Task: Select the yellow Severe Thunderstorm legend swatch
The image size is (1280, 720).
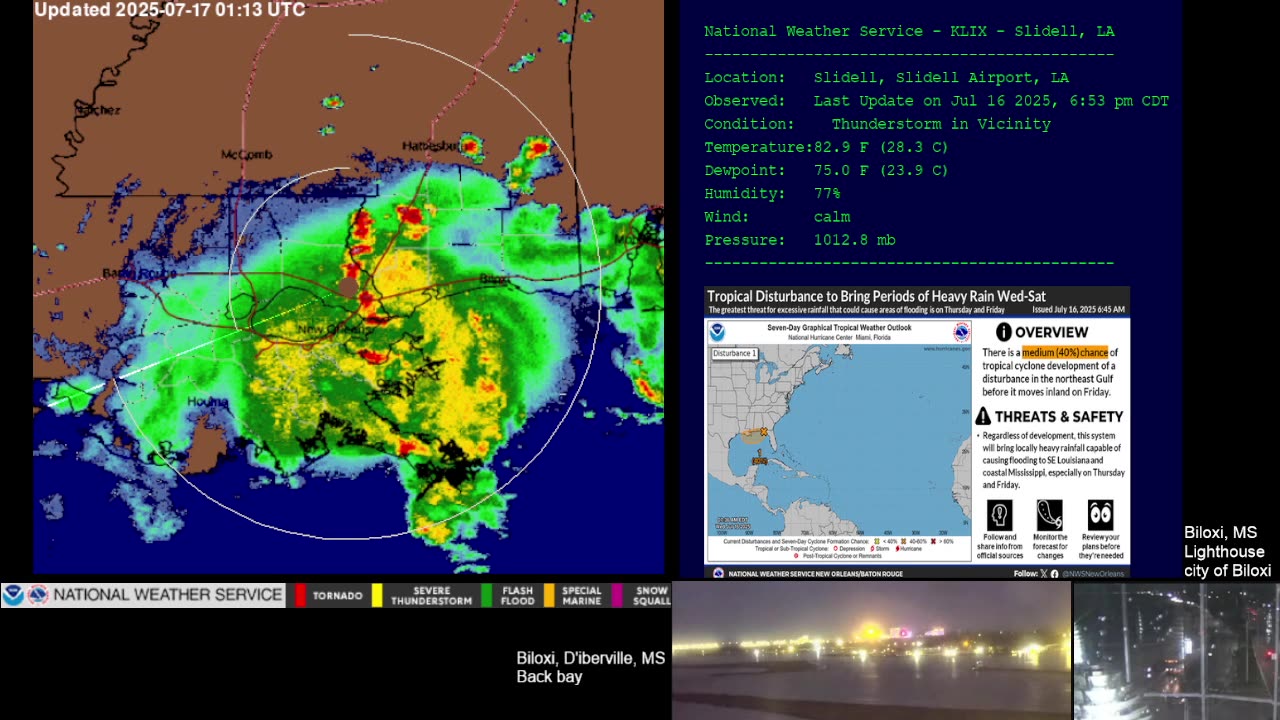Action: 377,595
